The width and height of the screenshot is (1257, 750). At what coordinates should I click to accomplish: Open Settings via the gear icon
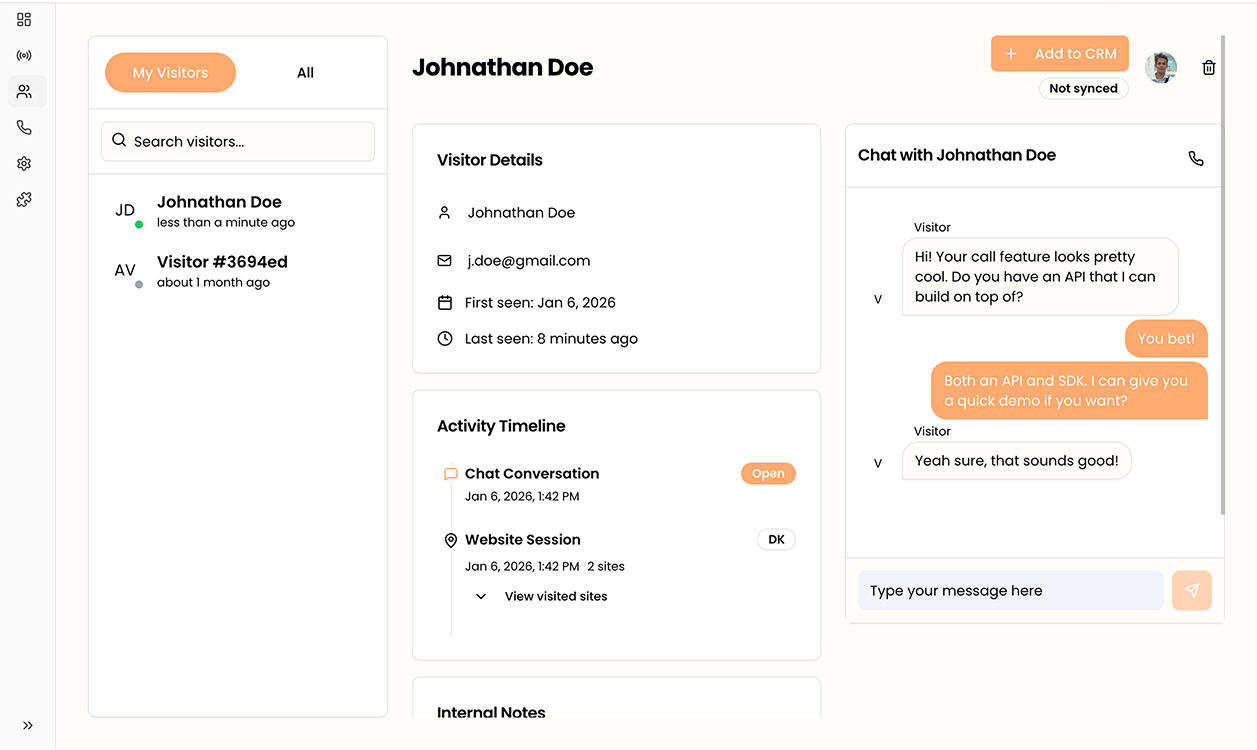[24, 163]
